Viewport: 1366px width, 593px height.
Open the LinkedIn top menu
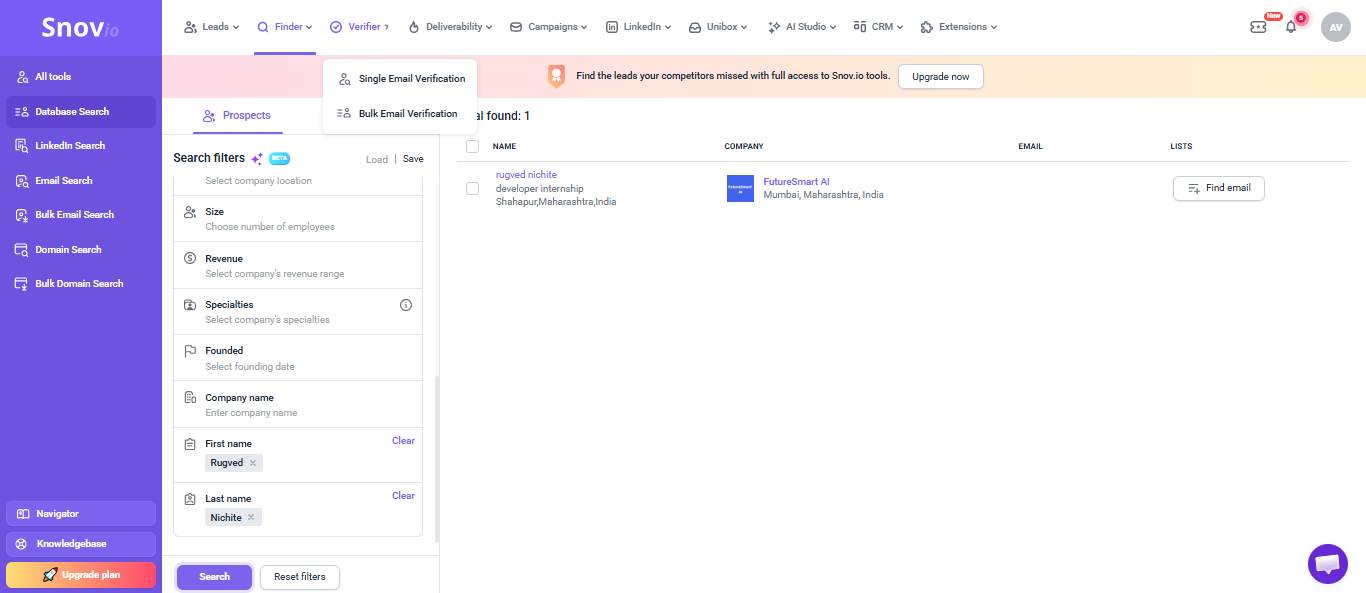[638, 27]
